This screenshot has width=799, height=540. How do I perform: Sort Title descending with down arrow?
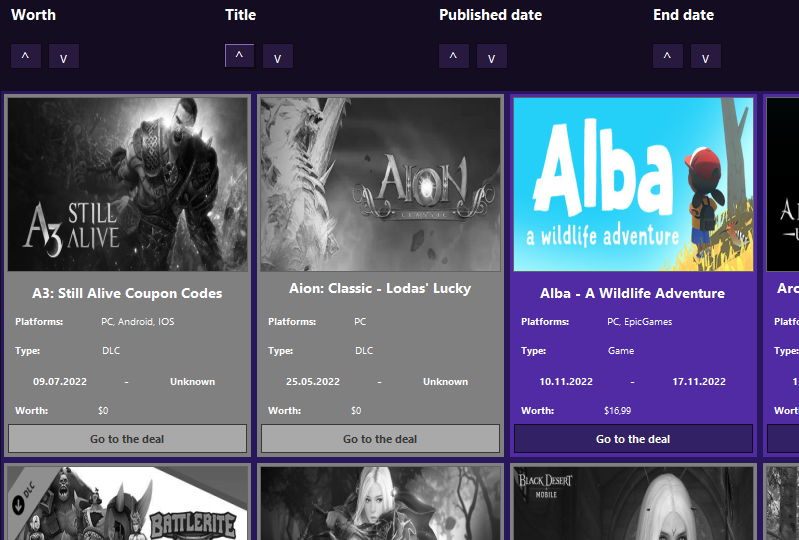(277, 57)
